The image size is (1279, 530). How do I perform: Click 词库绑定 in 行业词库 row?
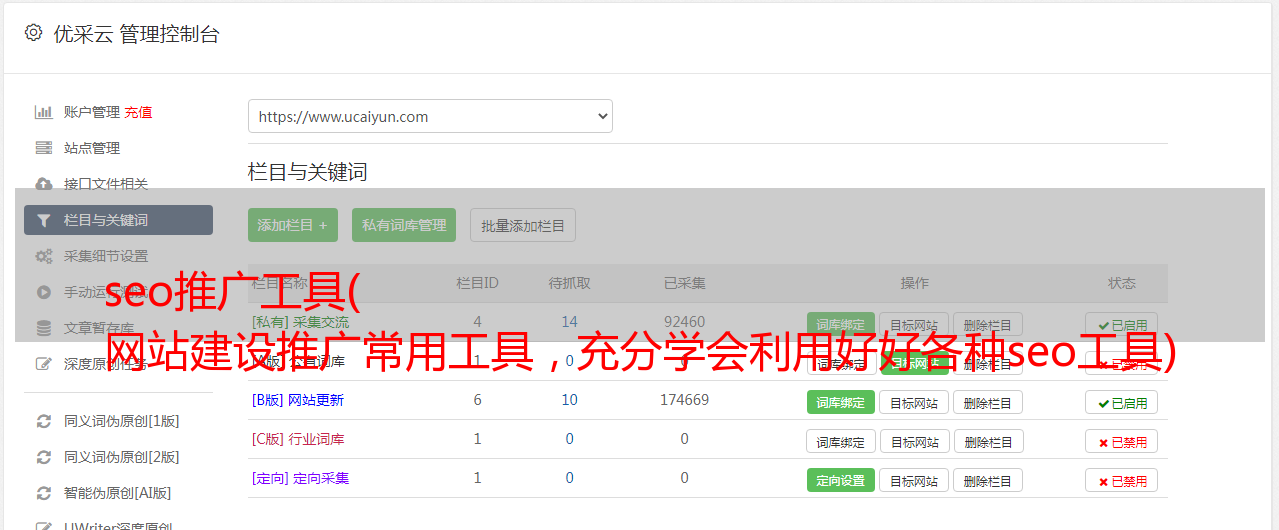click(x=840, y=441)
